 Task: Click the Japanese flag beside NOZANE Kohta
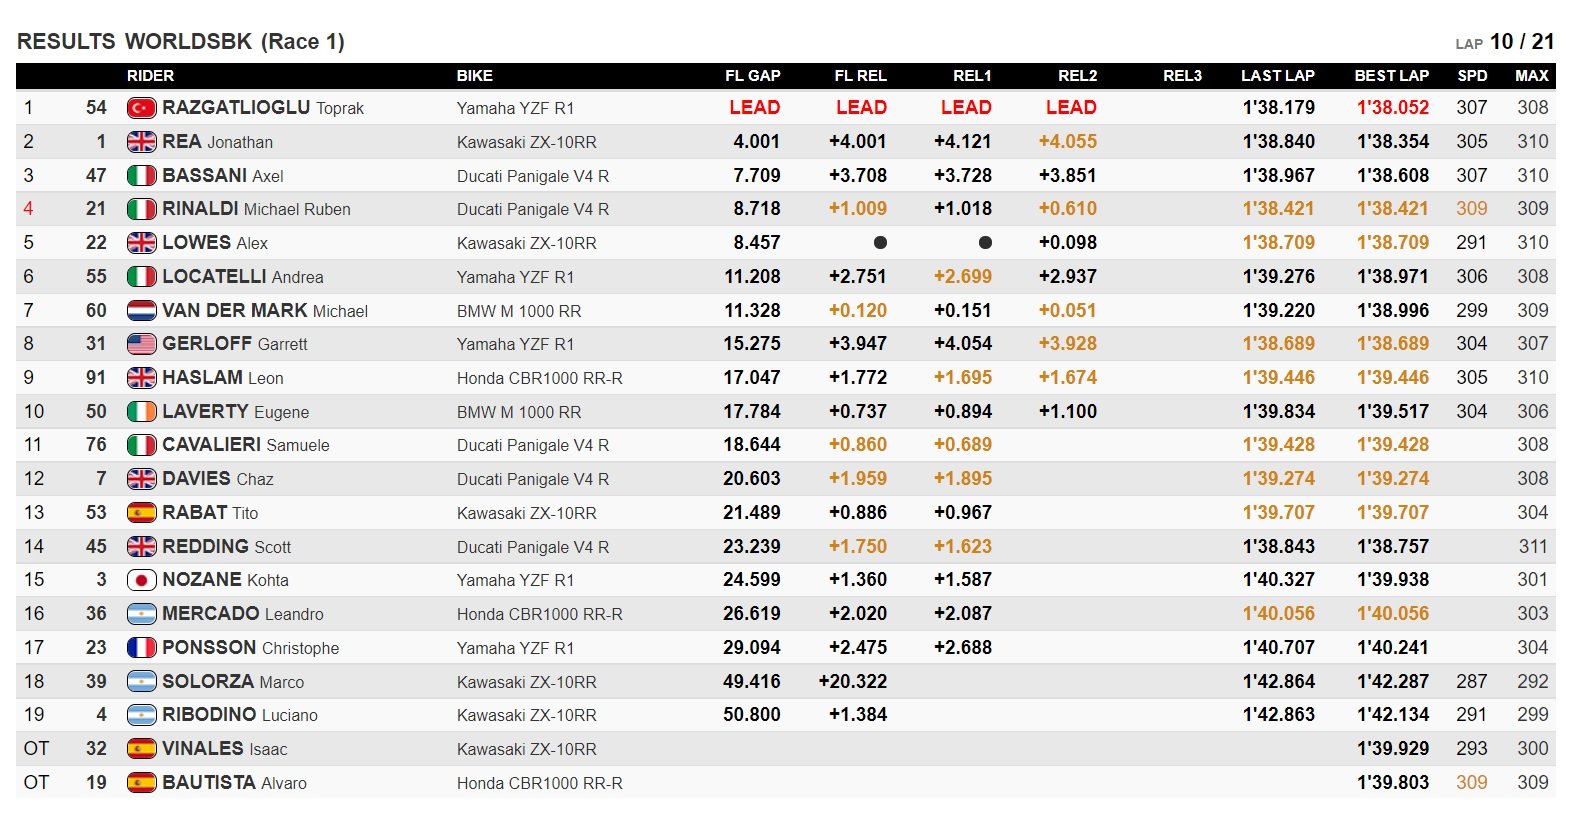pyautogui.click(x=141, y=580)
